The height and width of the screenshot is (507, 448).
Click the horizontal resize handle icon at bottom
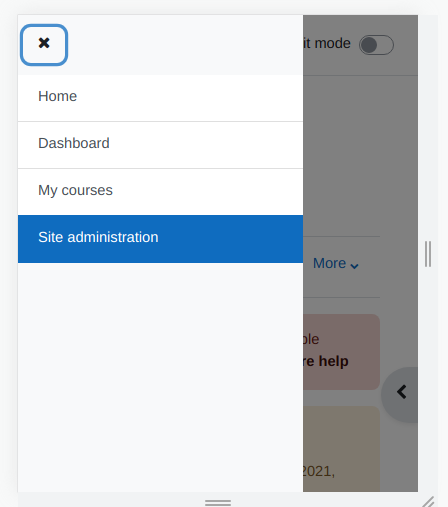coord(218,502)
